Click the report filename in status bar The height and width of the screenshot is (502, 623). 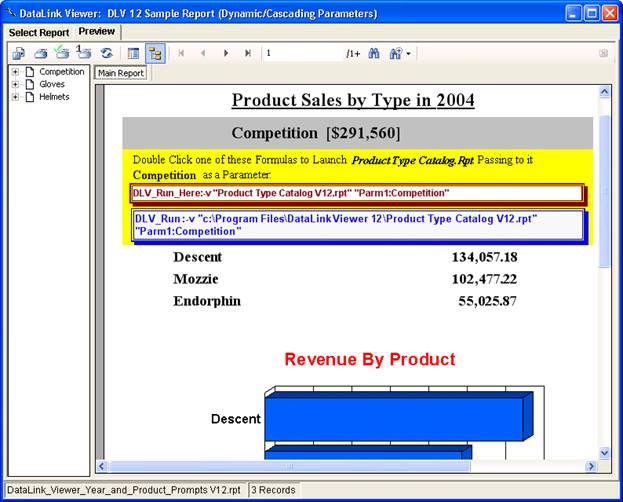[x=124, y=490]
